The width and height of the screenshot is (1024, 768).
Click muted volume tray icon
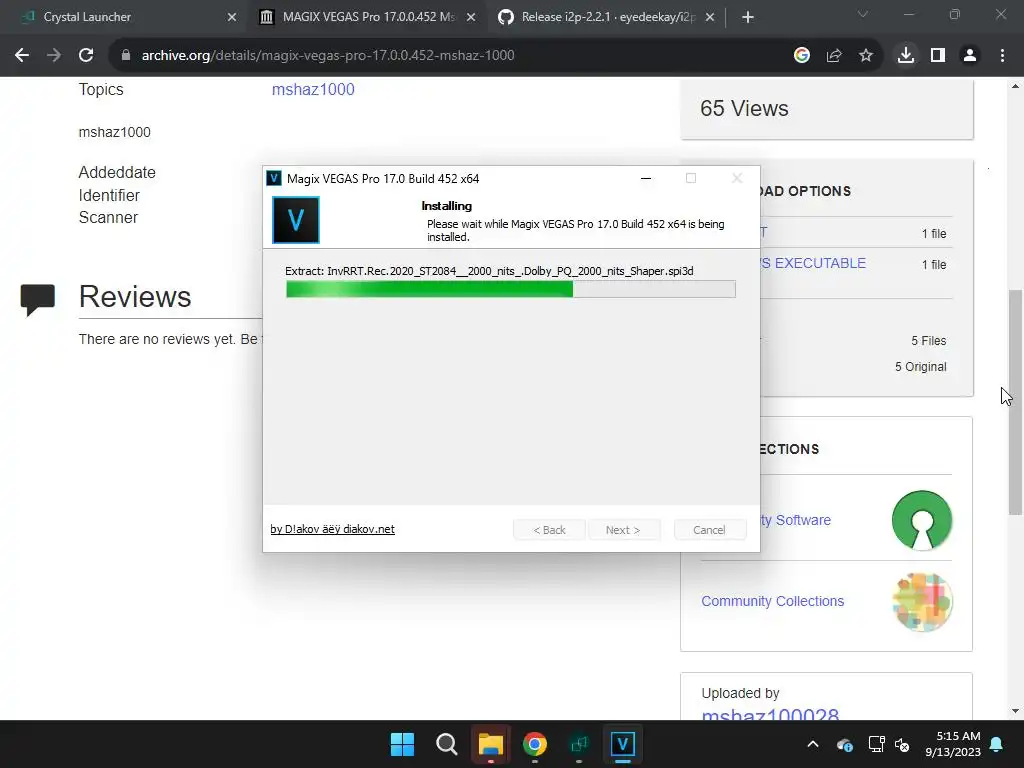(x=903, y=744)
